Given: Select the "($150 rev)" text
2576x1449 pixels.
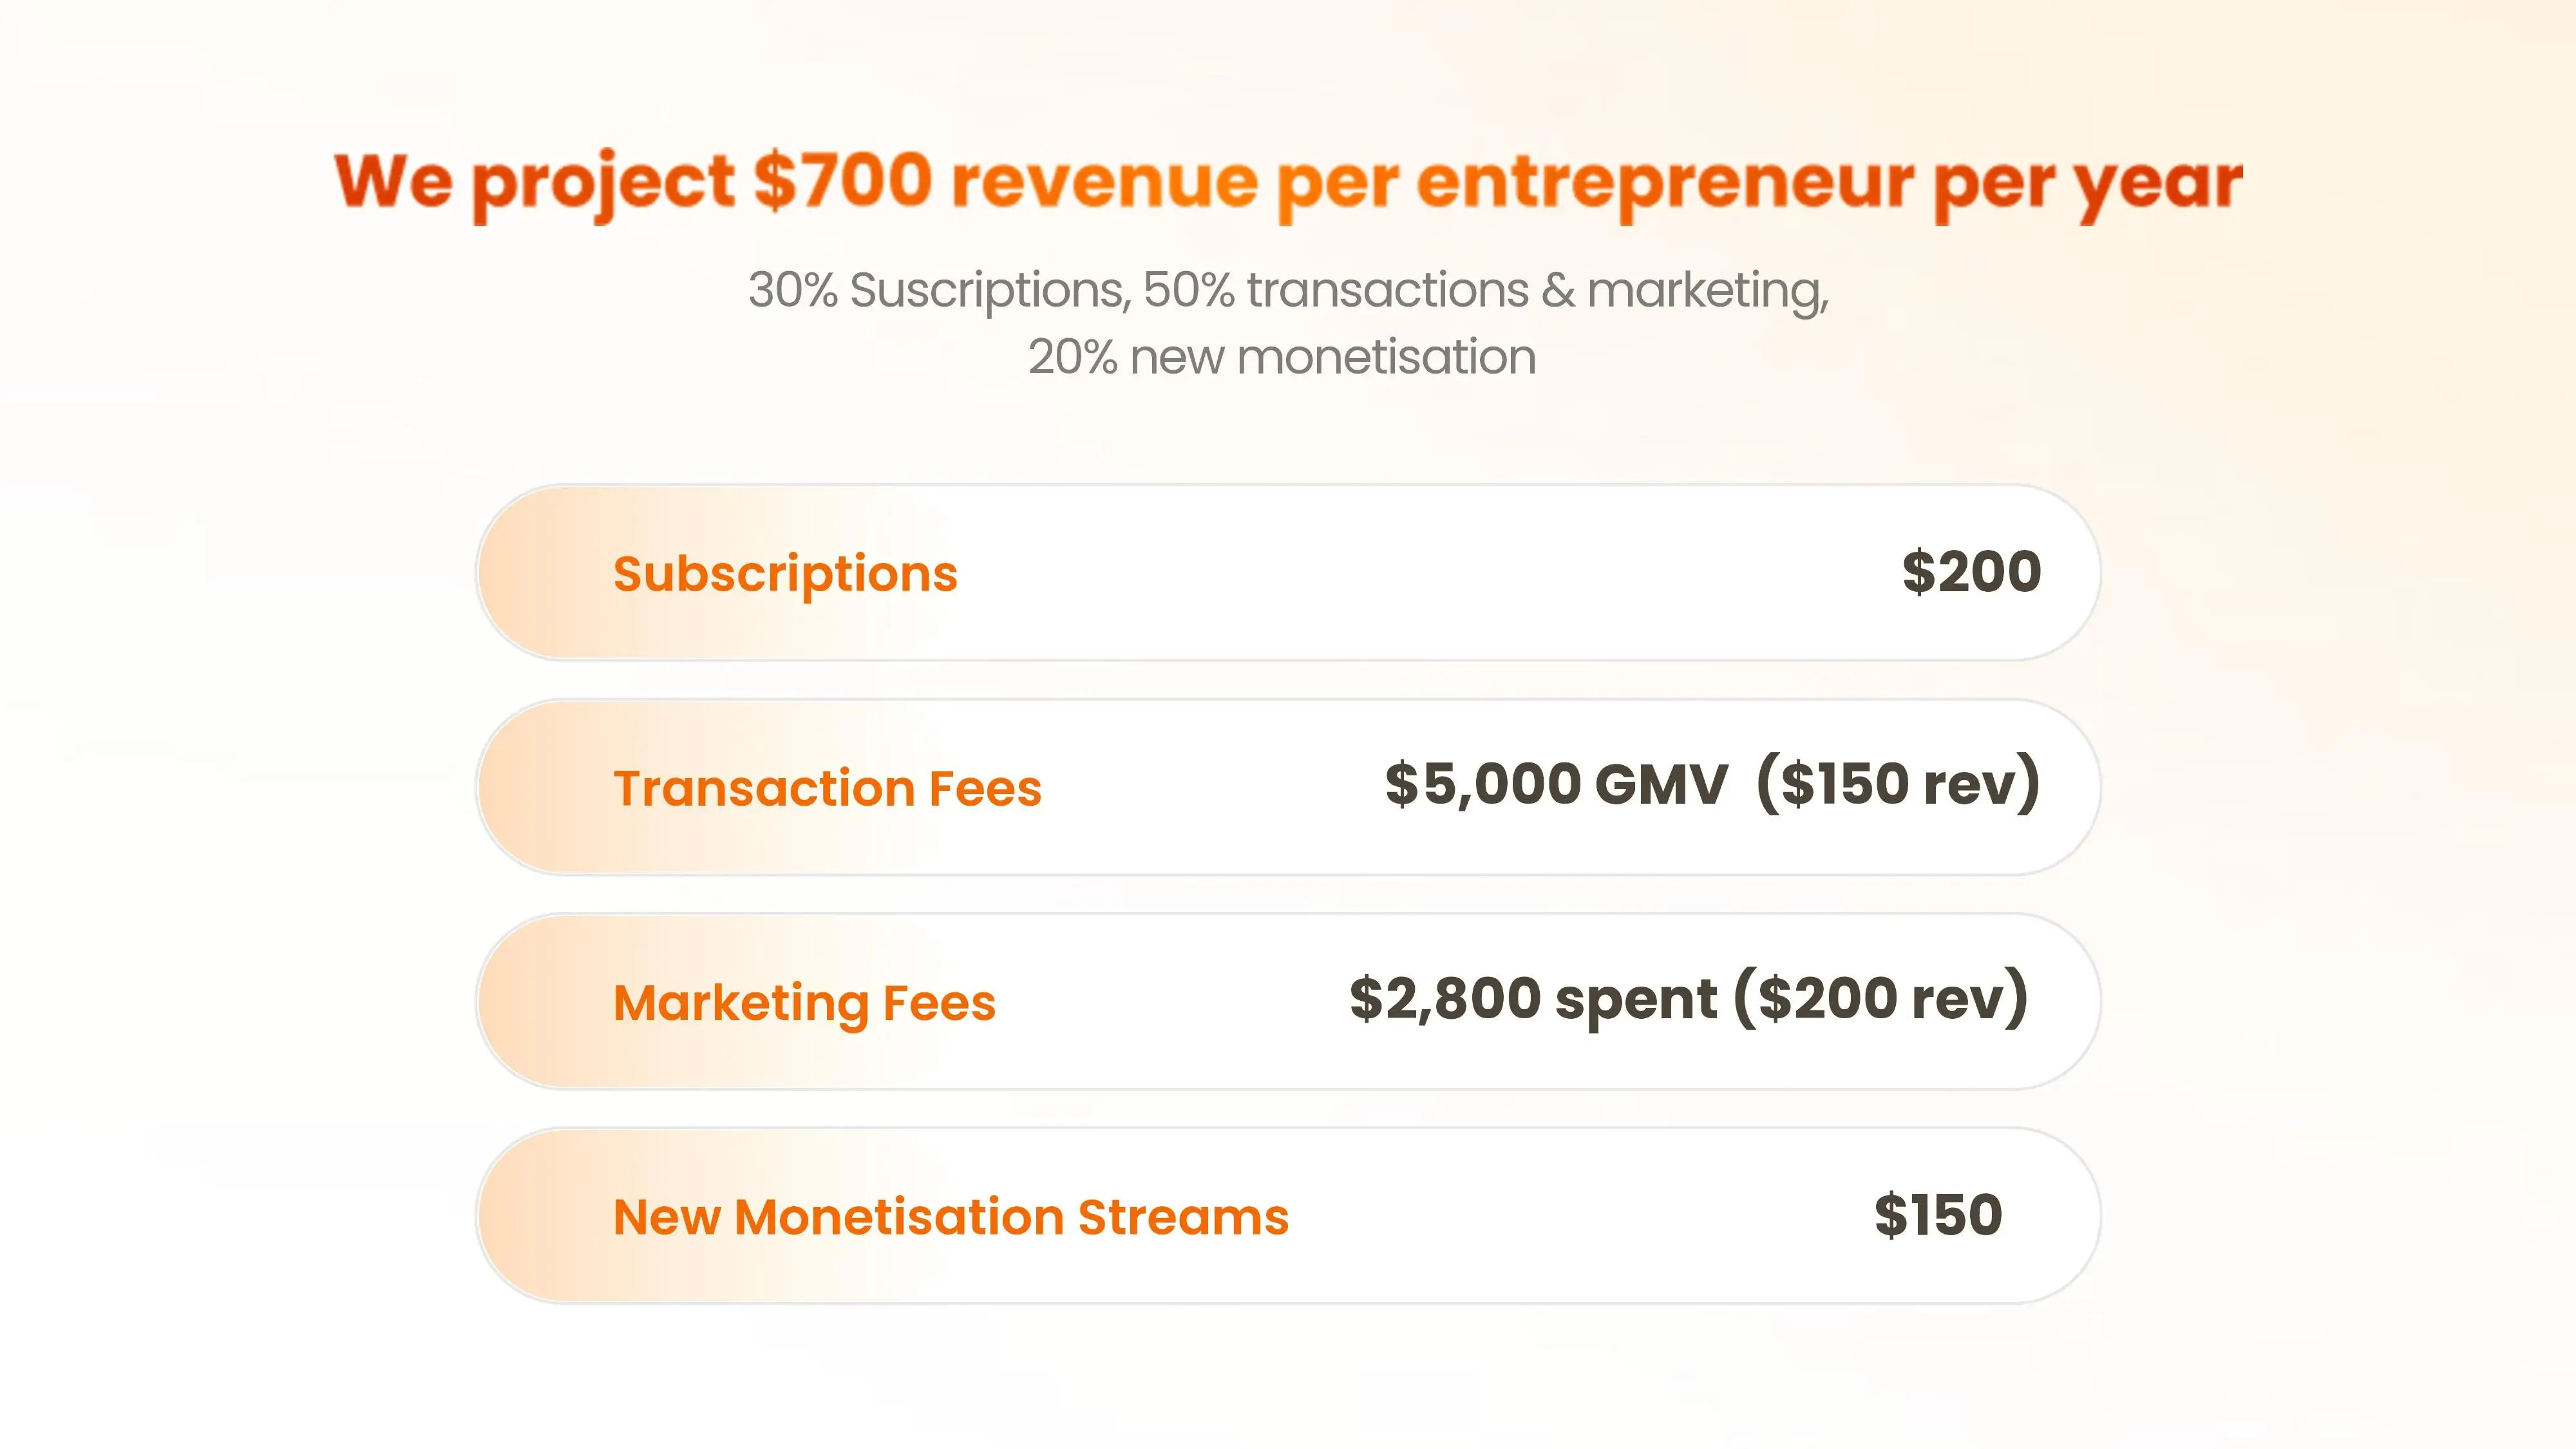Looking at the screenshot, I should 1897,784.
